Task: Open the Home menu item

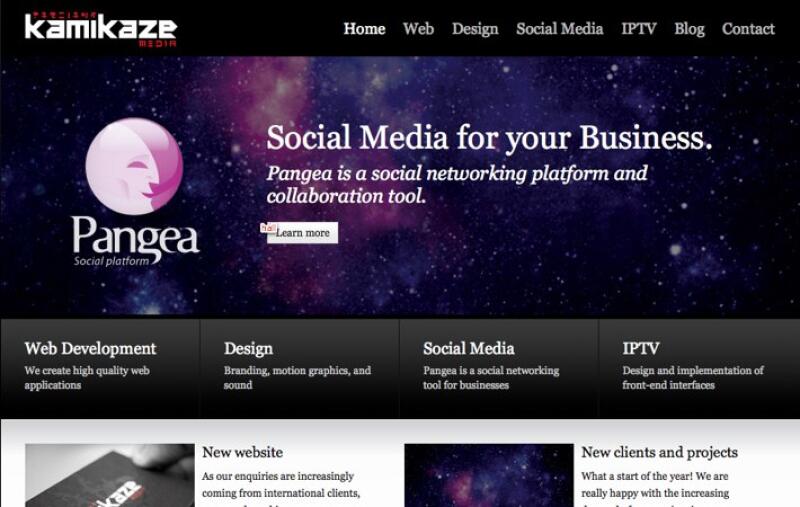Action: (x=364, y=29)
